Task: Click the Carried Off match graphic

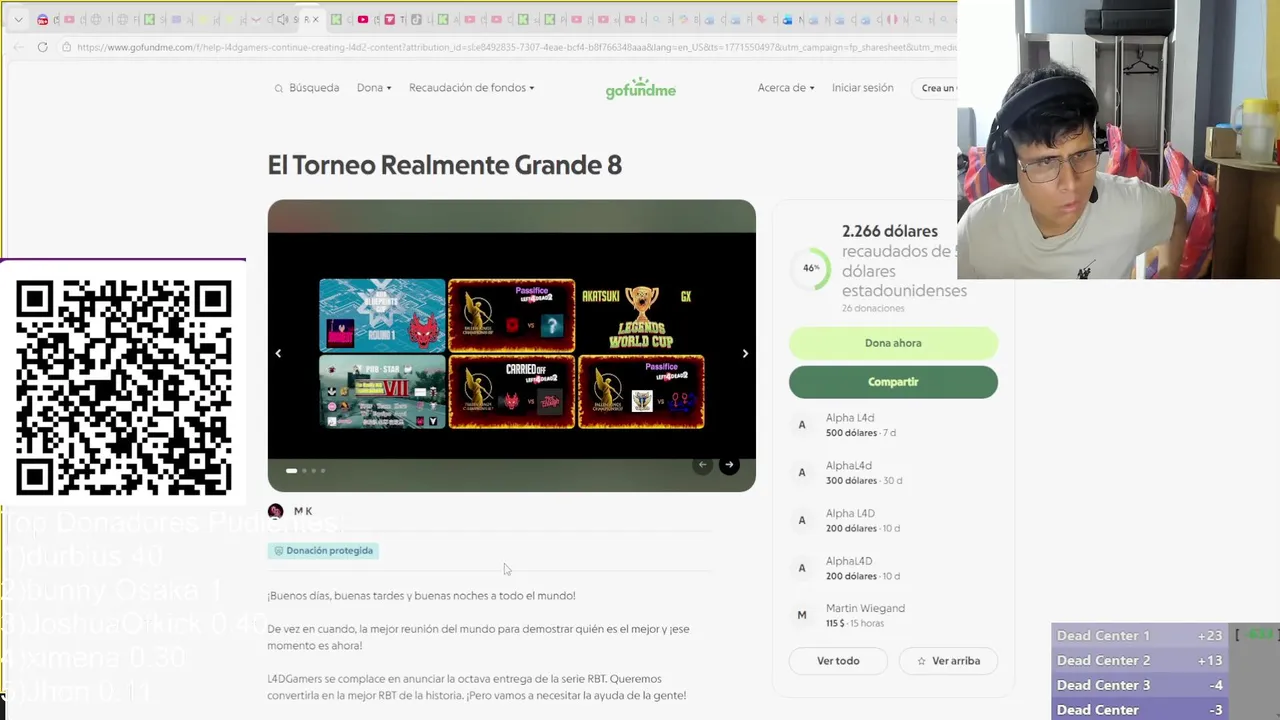Action: pyautogui.click(x=511, y=392)
